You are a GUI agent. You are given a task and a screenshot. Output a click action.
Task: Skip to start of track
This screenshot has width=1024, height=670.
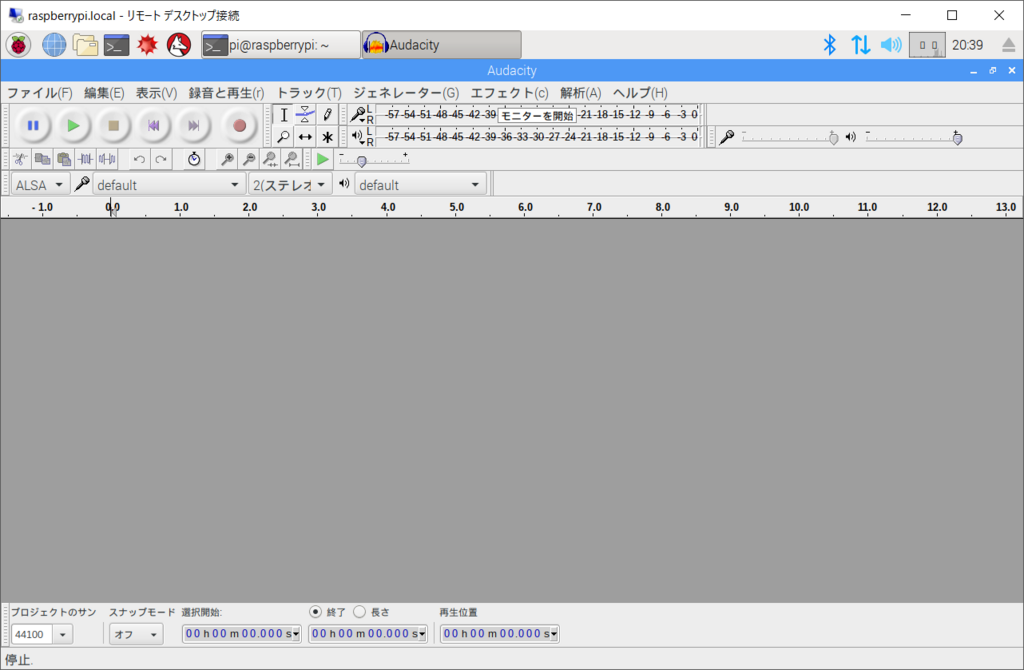[153, 125]
